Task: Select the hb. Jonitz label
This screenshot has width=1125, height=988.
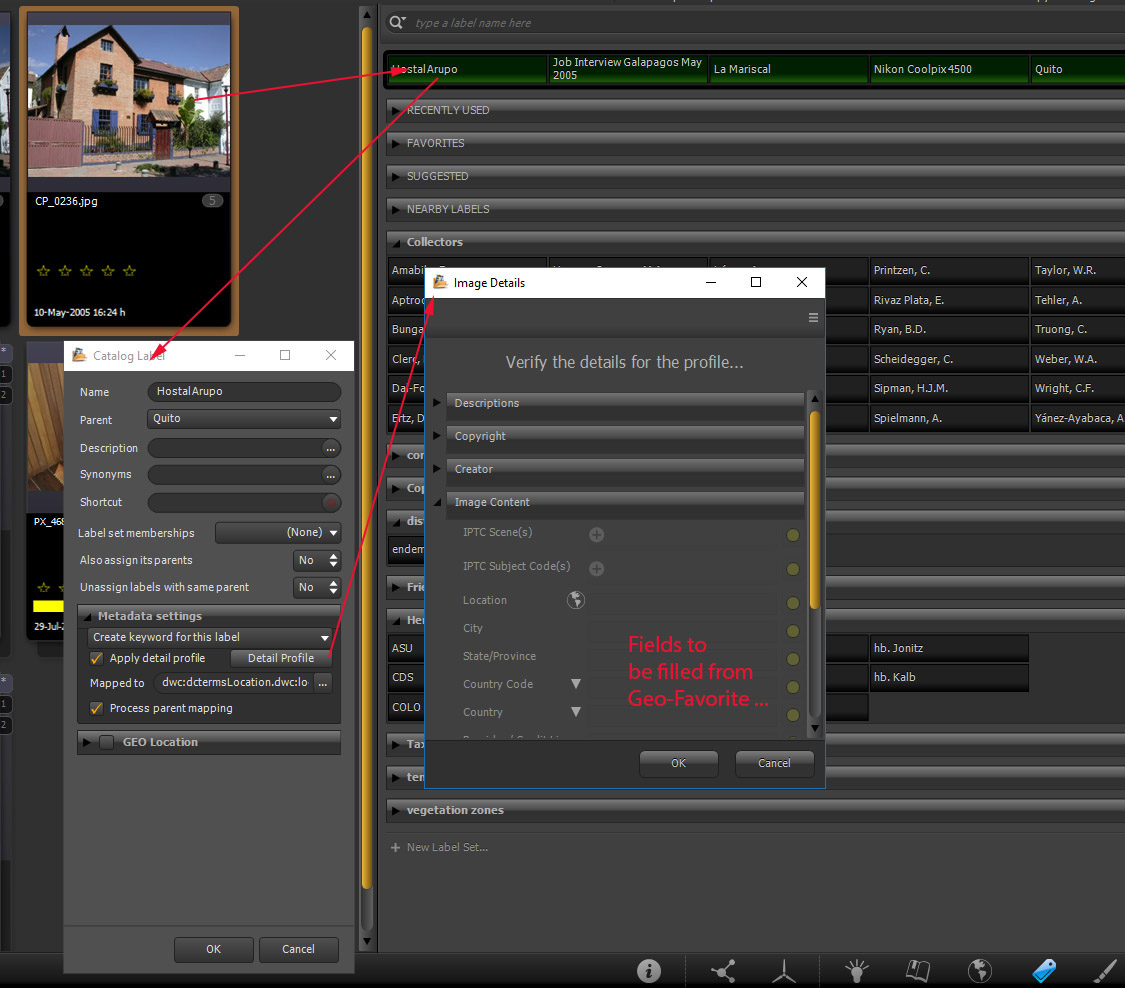Action: click(x=949, y=649)
